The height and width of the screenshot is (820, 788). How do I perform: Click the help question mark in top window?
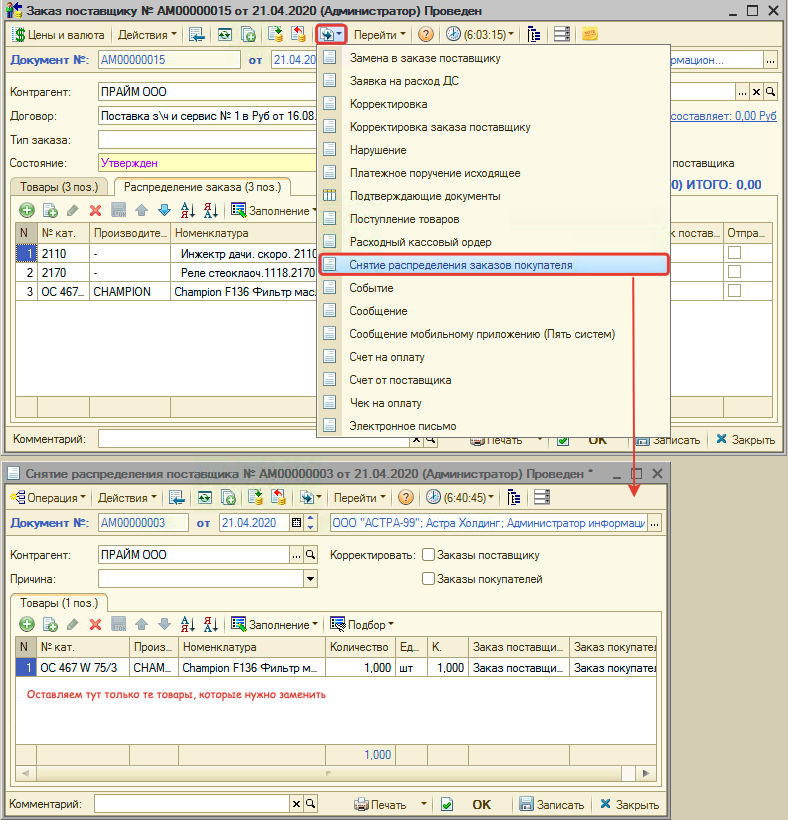tap(426, 35)
